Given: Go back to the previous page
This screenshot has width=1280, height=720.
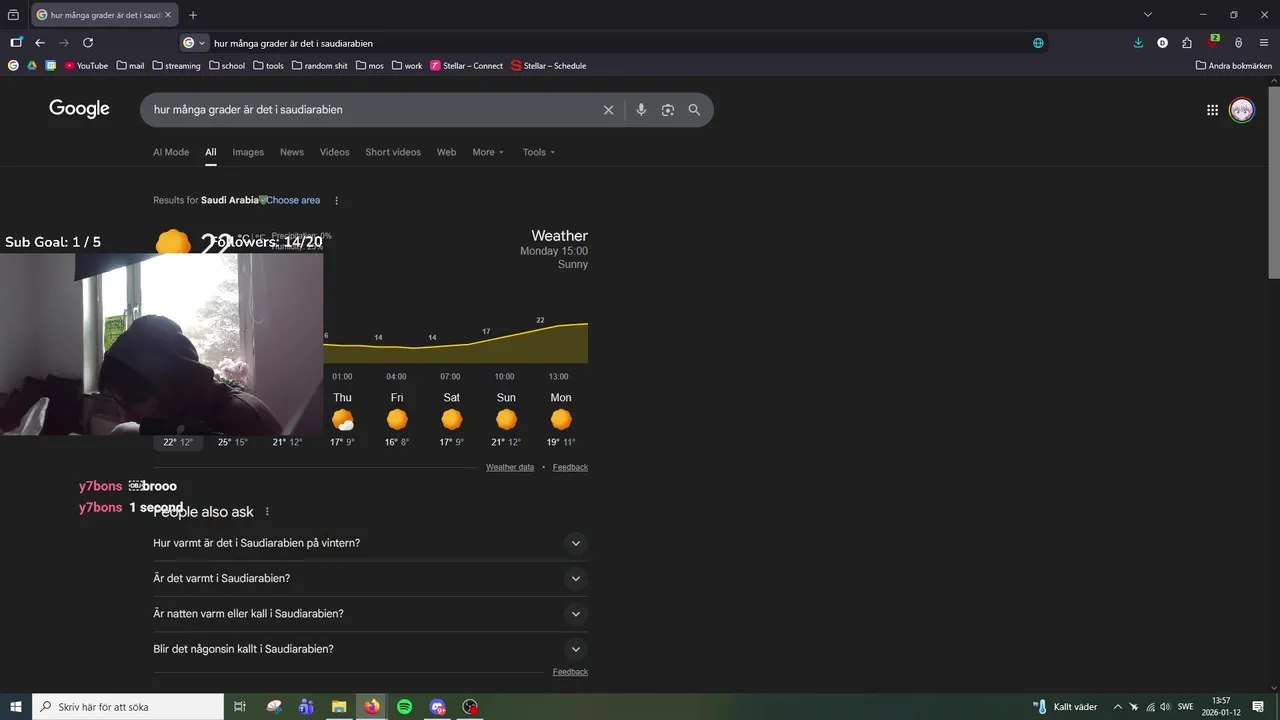Looking at the screenshot, I should [40, 43].
